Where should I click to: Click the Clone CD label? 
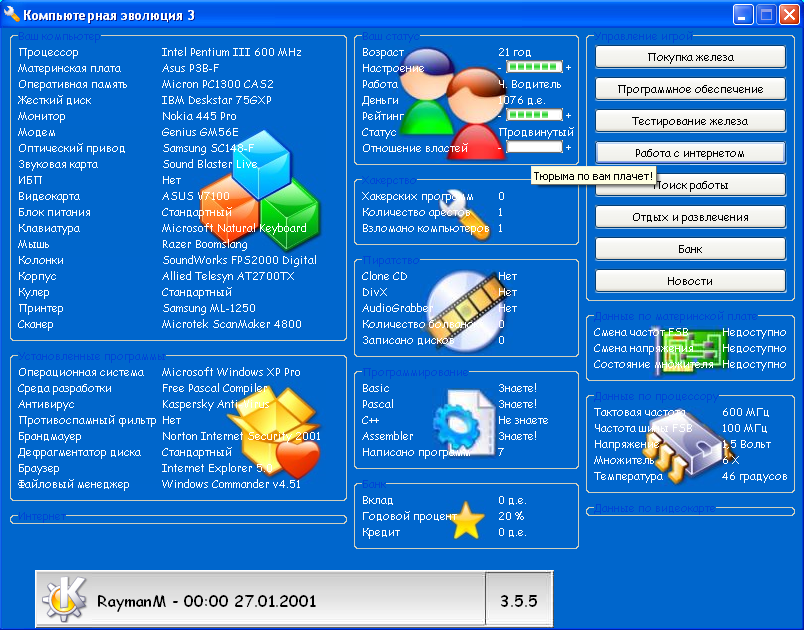(x=384, y=276)
